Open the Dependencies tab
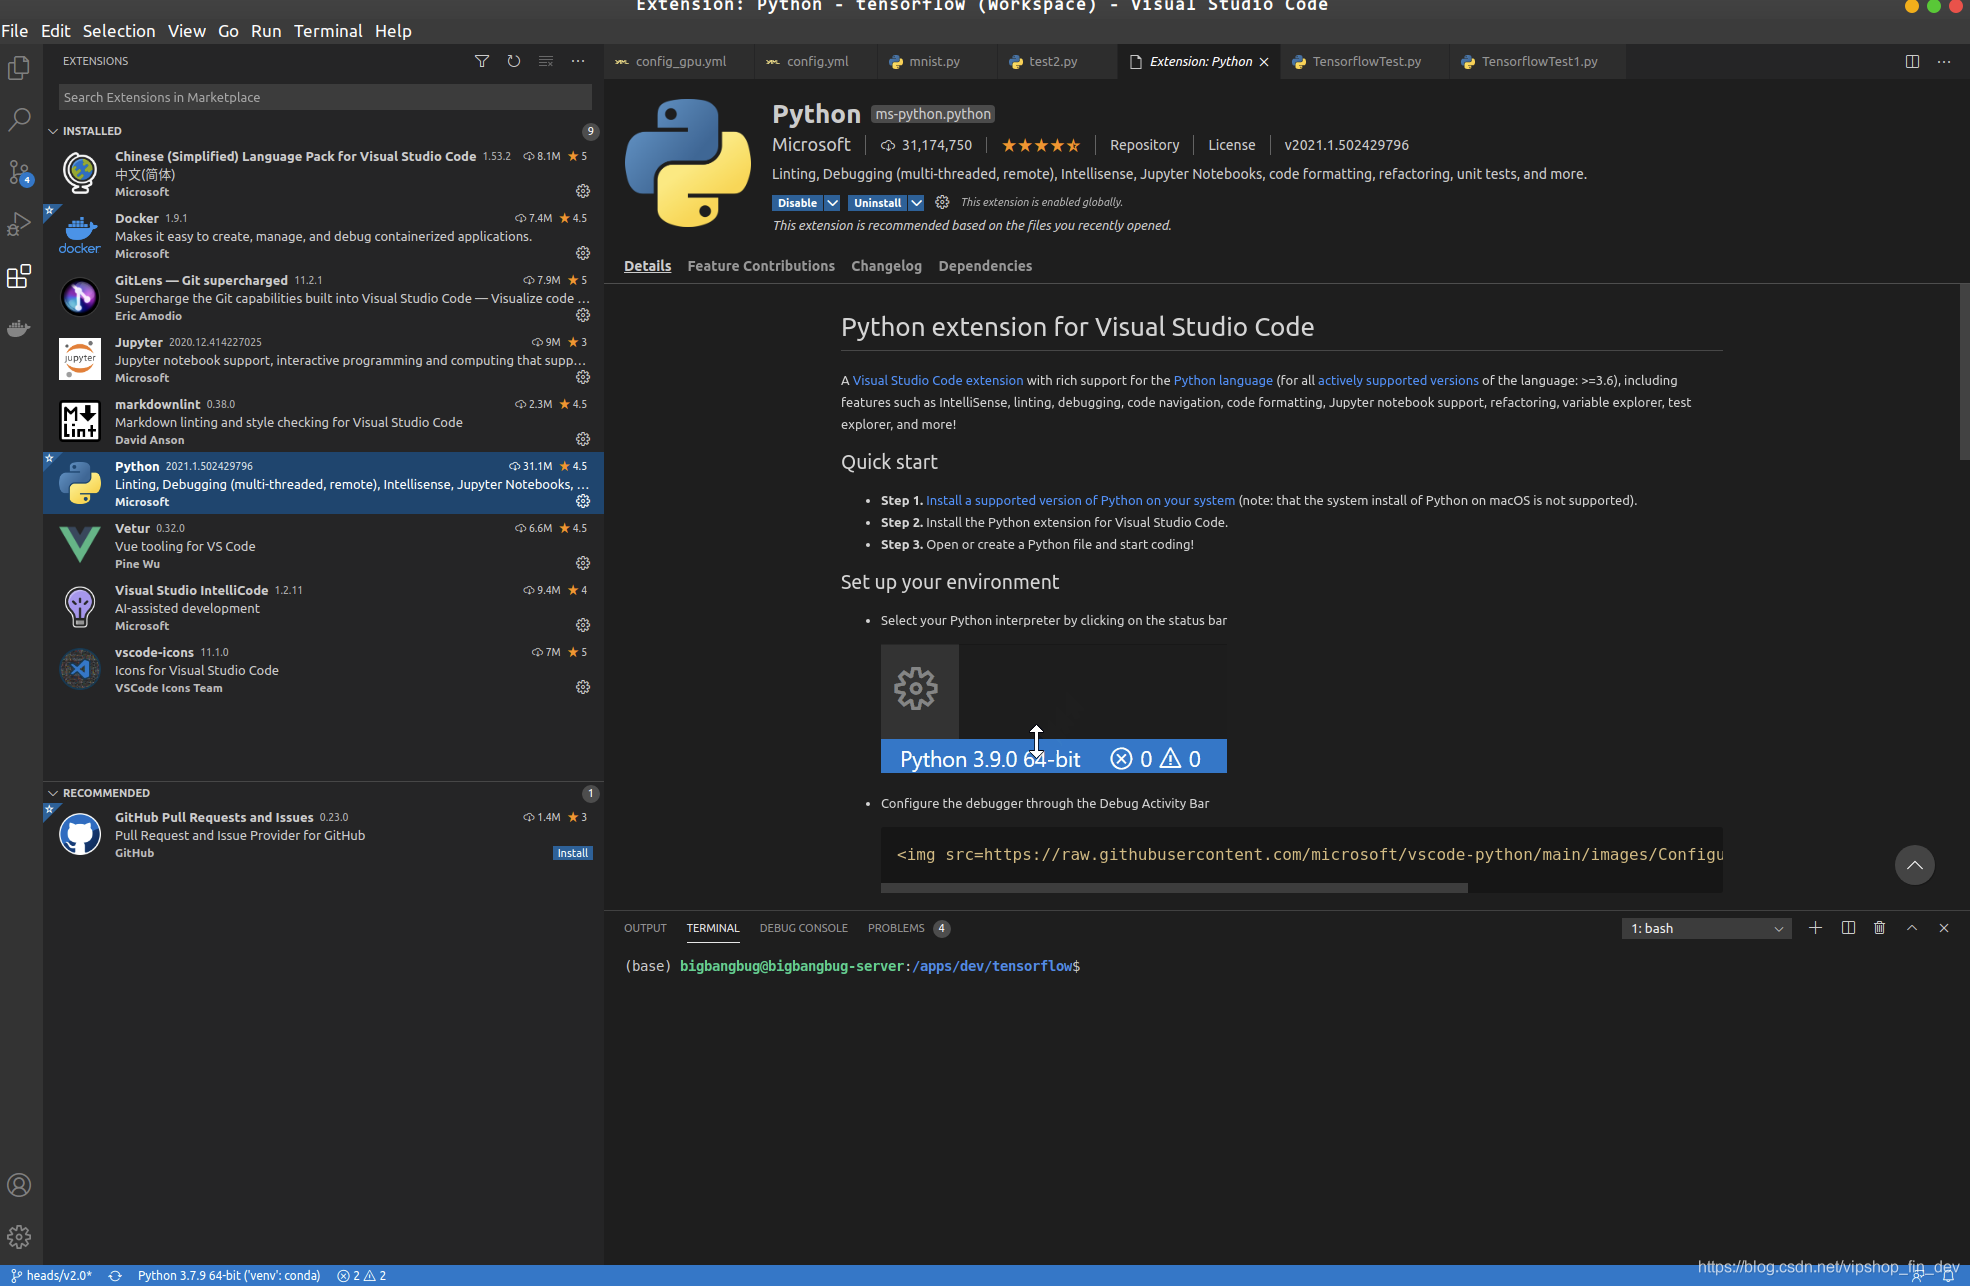Screen dimensions: 1970x1286 [x=985, y=266]
